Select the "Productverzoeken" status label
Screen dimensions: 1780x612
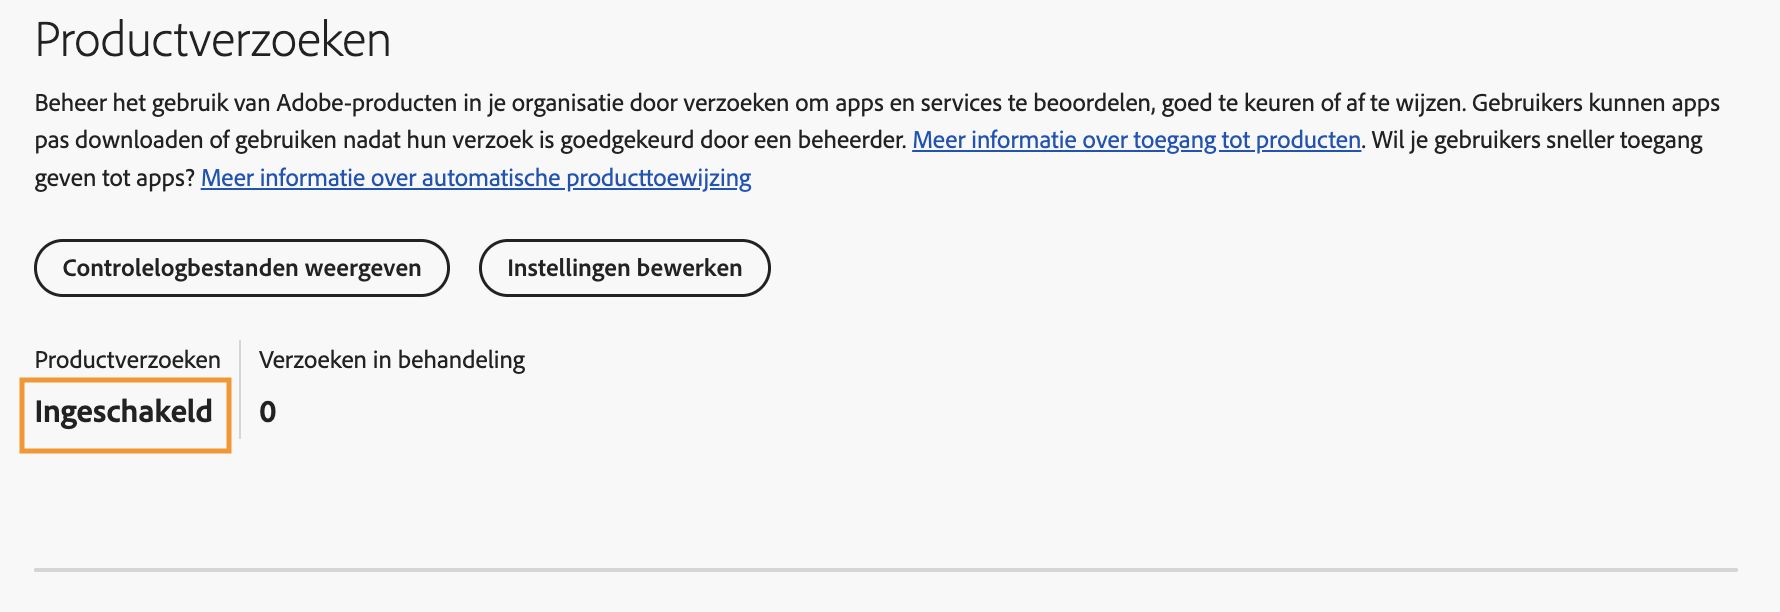pyautogui.click(x=127, y=359)
